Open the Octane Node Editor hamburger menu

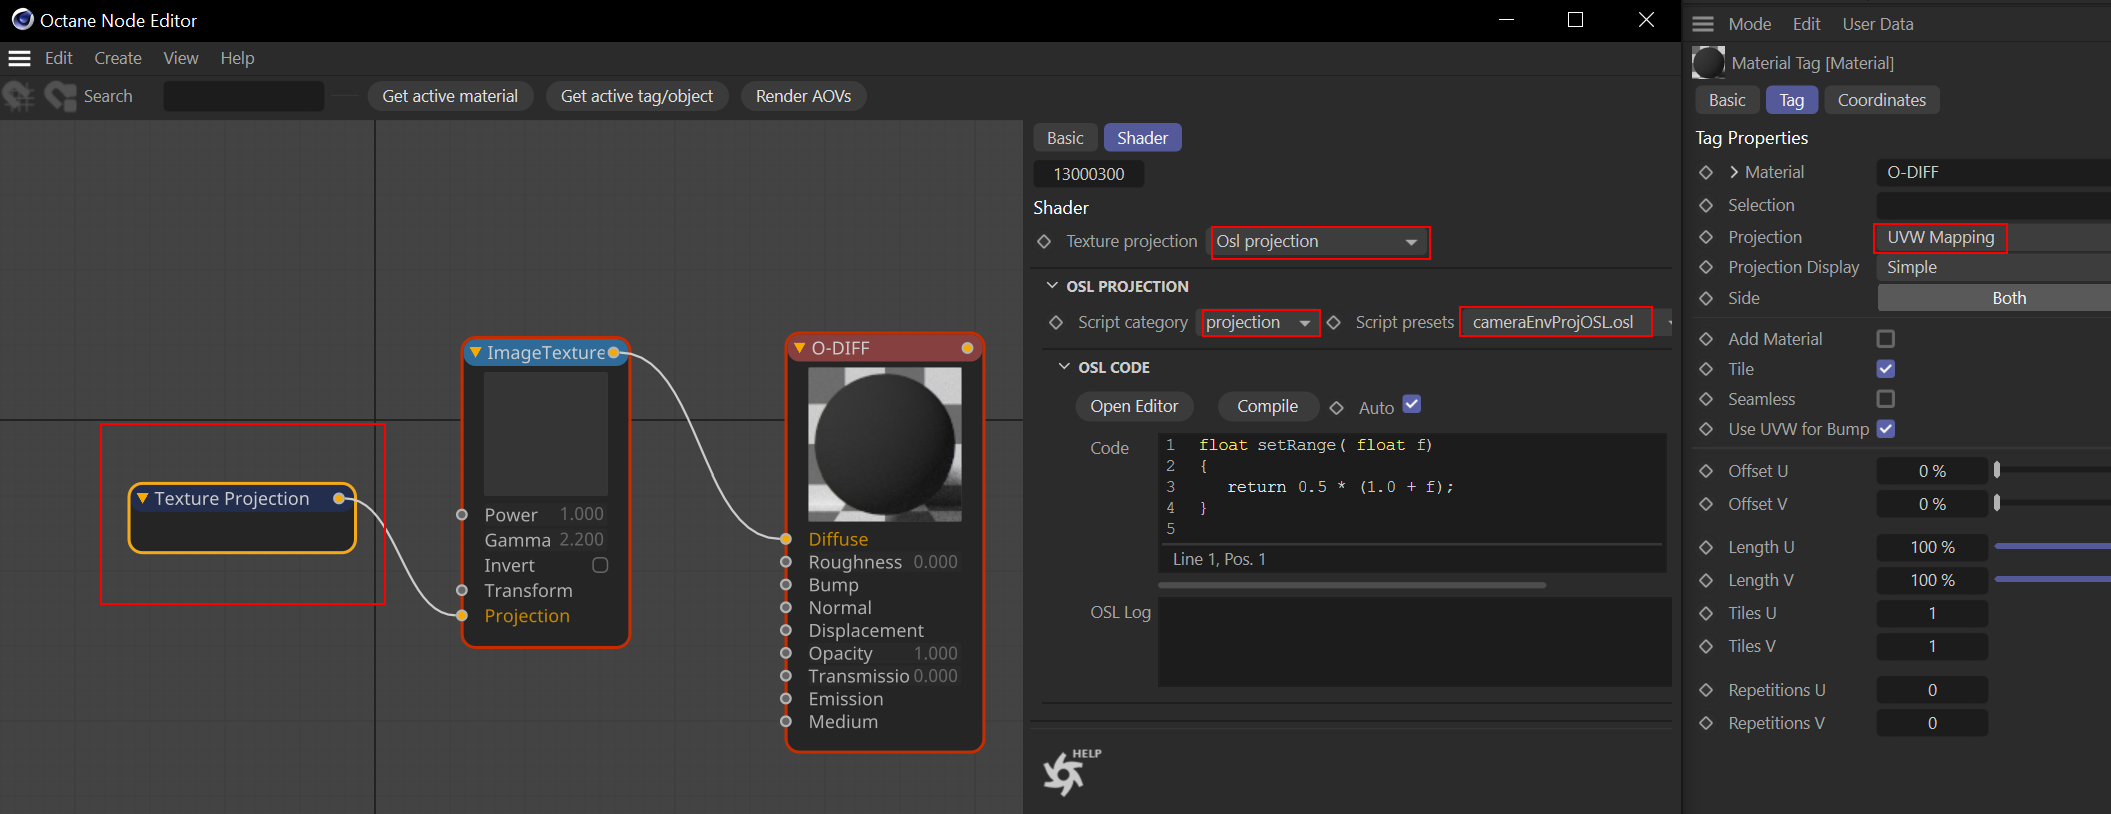coord(19,58)
